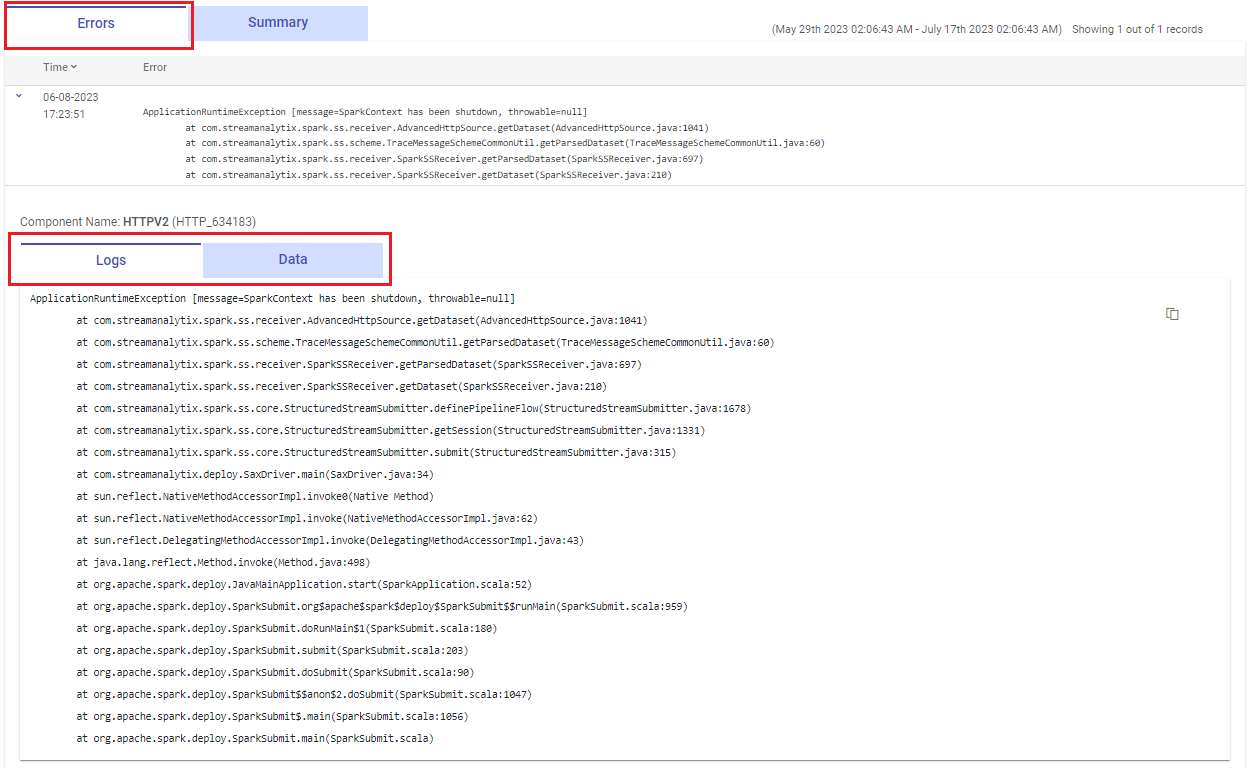The width and height of the screenshot is (1259, 768).
Task: Open the Data tab for HTTPV2
Action: coord(293,259)
